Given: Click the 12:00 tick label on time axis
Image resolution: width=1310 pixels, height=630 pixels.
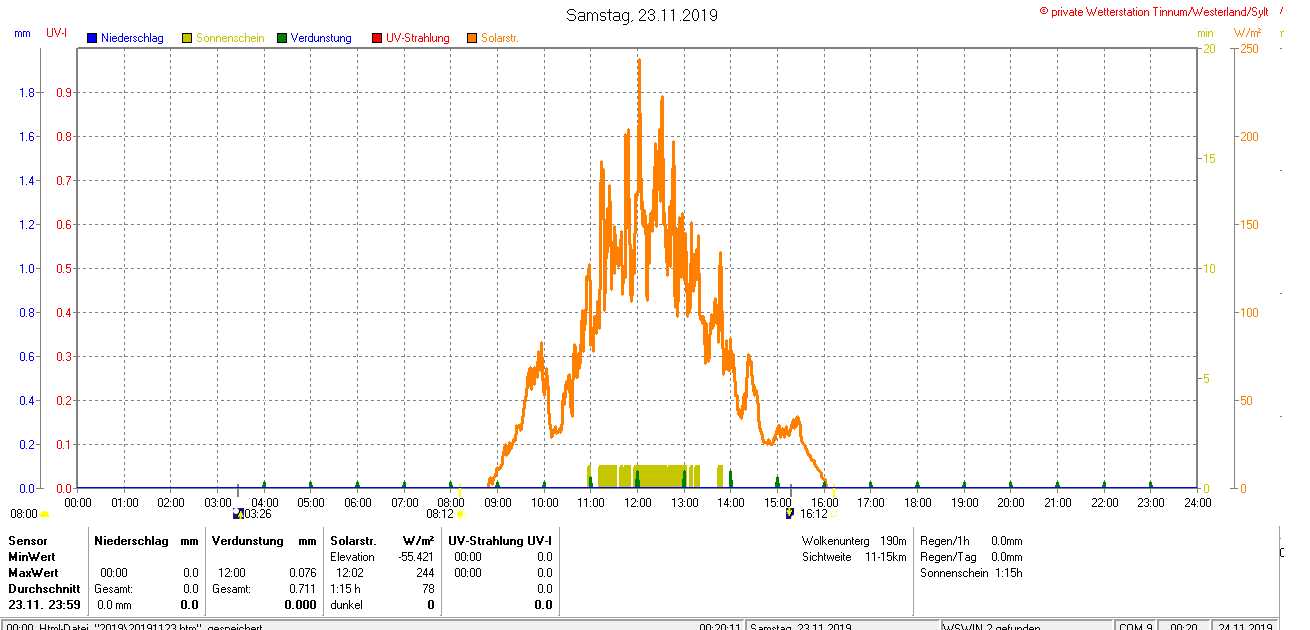Looking at the screenshot, I should (637, 502).
